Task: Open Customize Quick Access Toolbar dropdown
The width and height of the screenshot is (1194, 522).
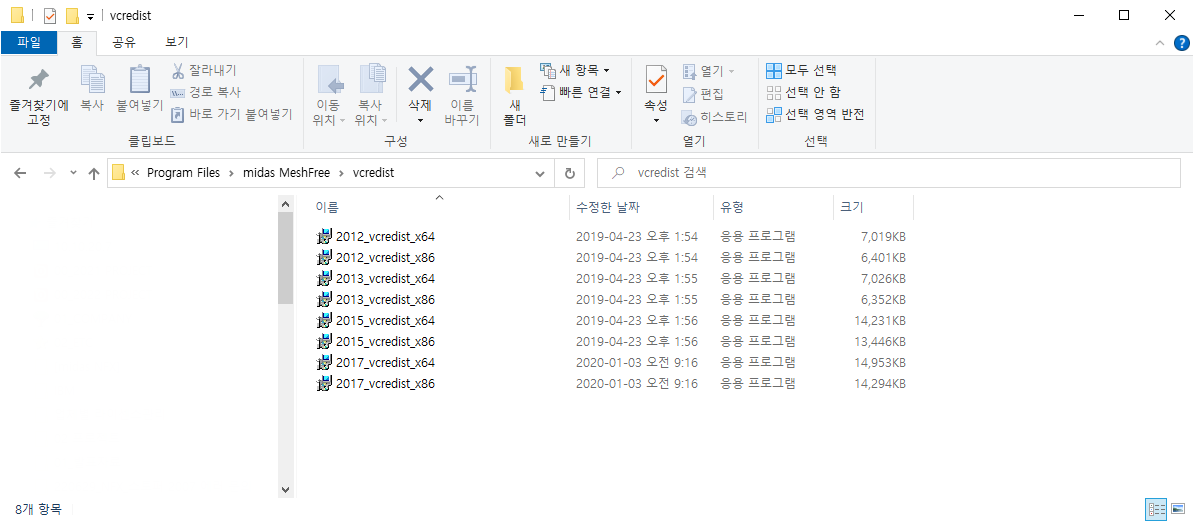Action: pos(91,16)
